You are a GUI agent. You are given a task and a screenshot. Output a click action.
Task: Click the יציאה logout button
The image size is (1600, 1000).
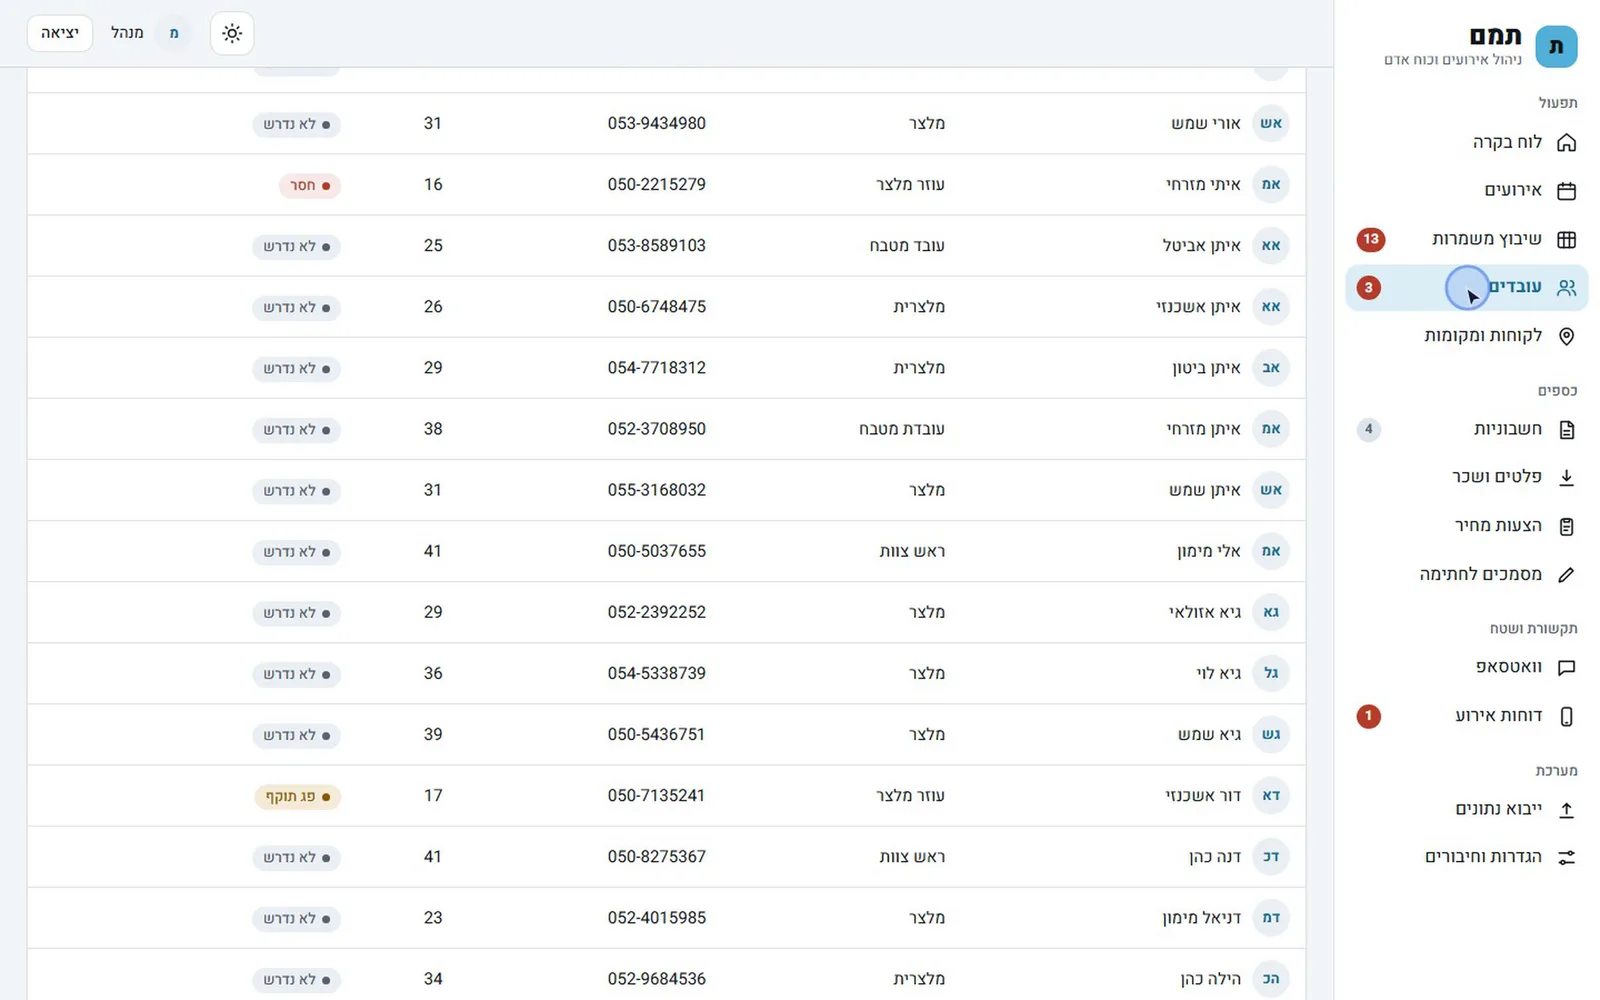[x=60, y=33]
